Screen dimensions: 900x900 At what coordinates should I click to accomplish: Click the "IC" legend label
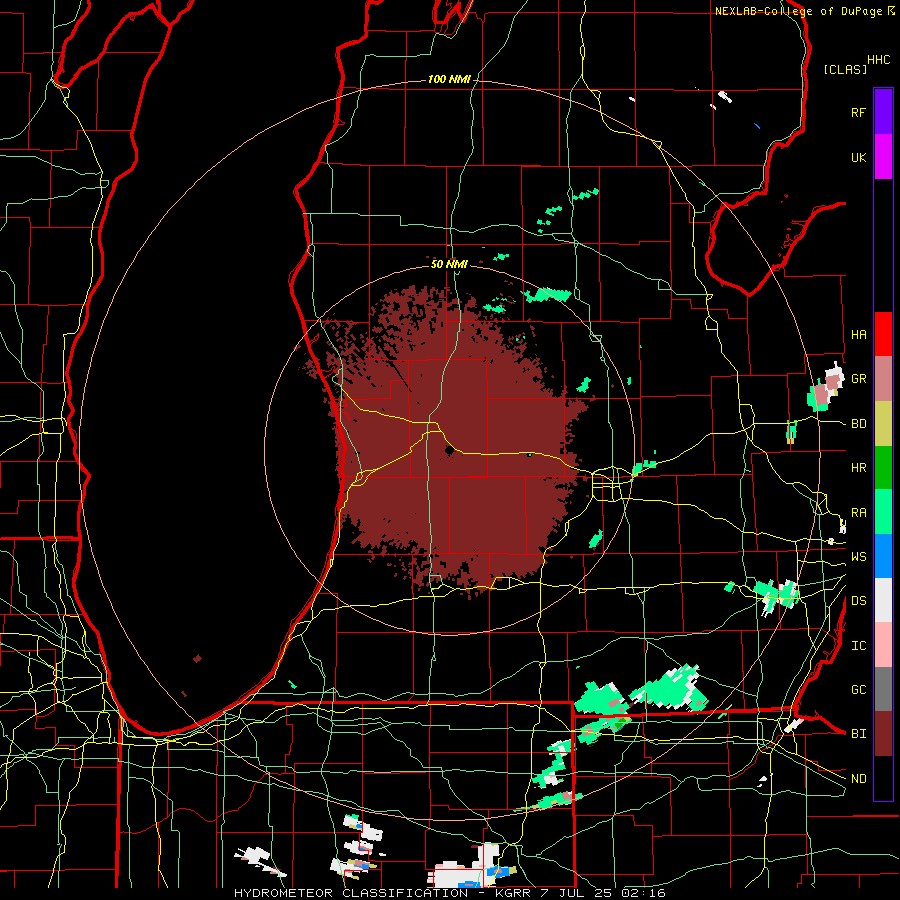pyautogui.click(x=858, y=646)
